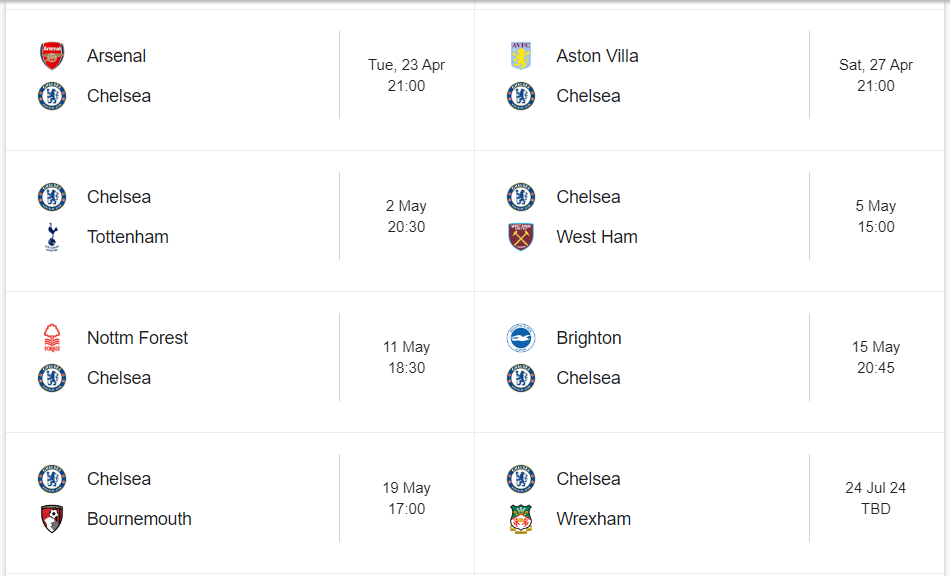
Task: Click Chelsea badge in Arsenal fixture
Action: click(x=52, y=96)
